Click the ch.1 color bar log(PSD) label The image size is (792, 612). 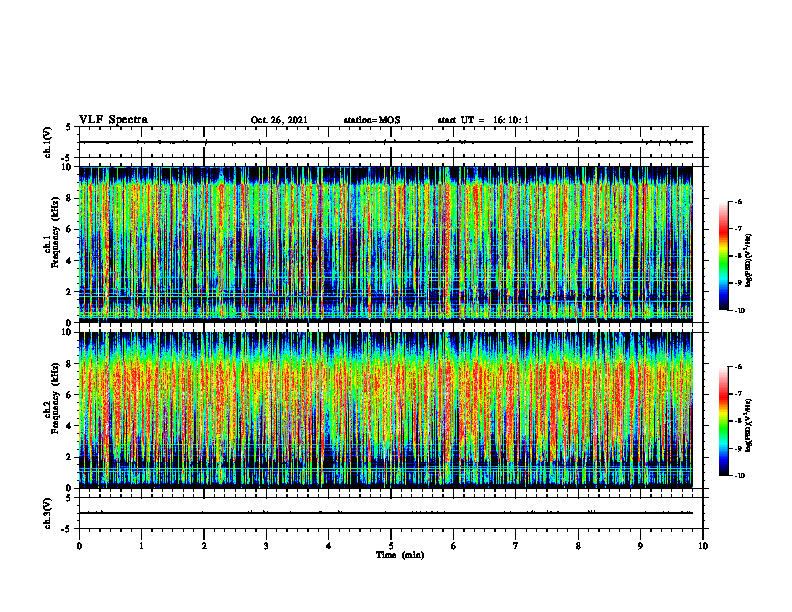coord(749,260)
